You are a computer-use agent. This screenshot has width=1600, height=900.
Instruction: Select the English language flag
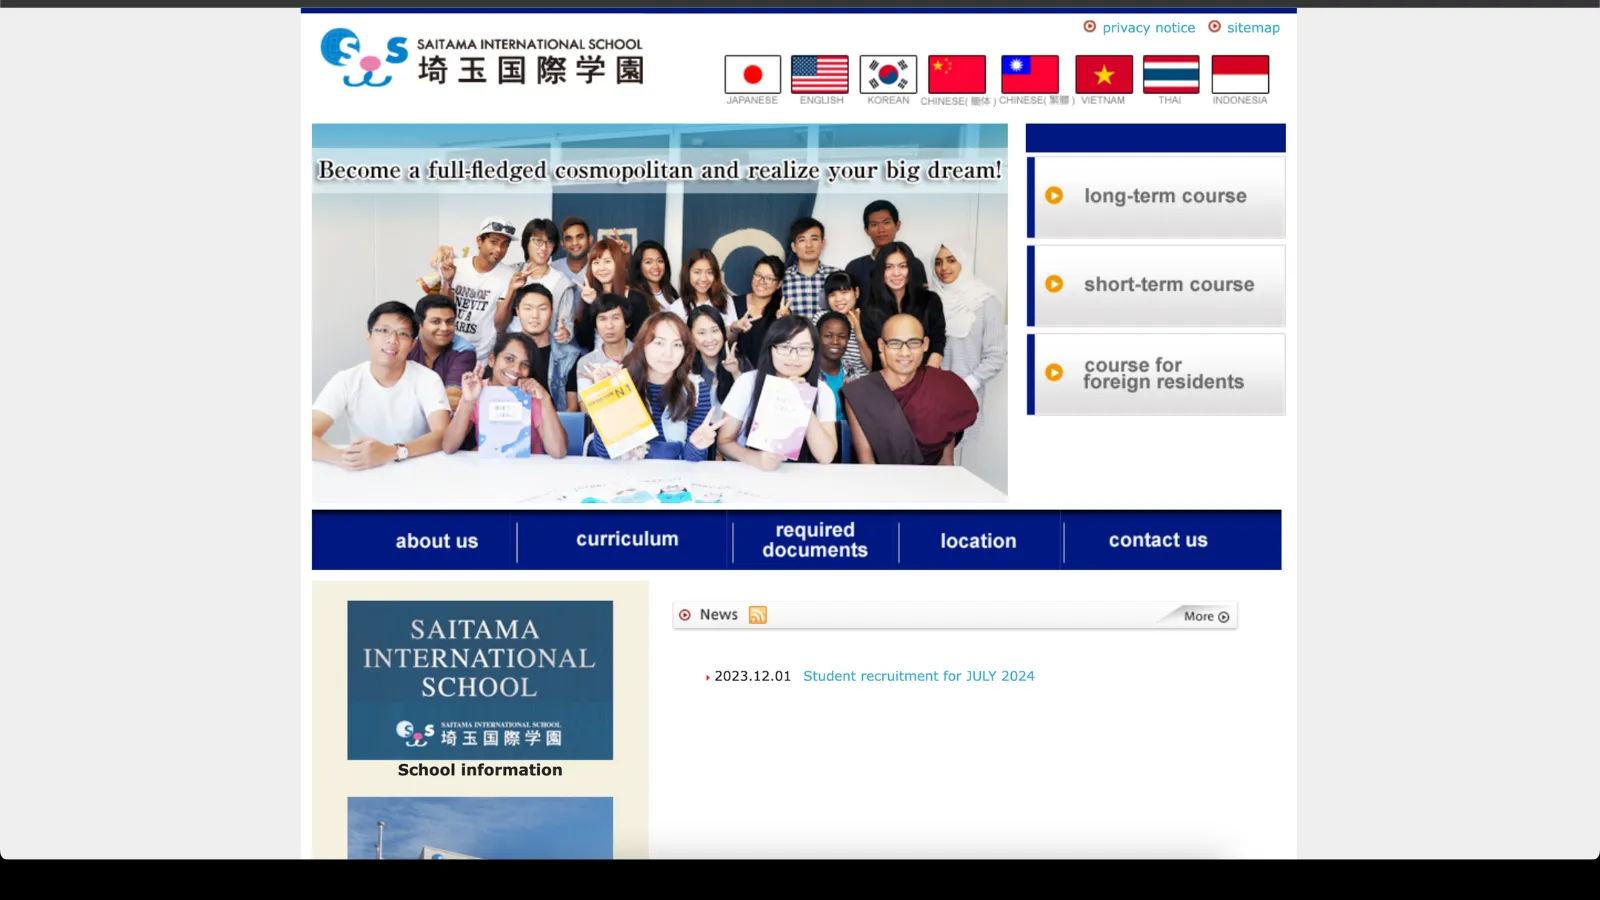click(820, 73)
